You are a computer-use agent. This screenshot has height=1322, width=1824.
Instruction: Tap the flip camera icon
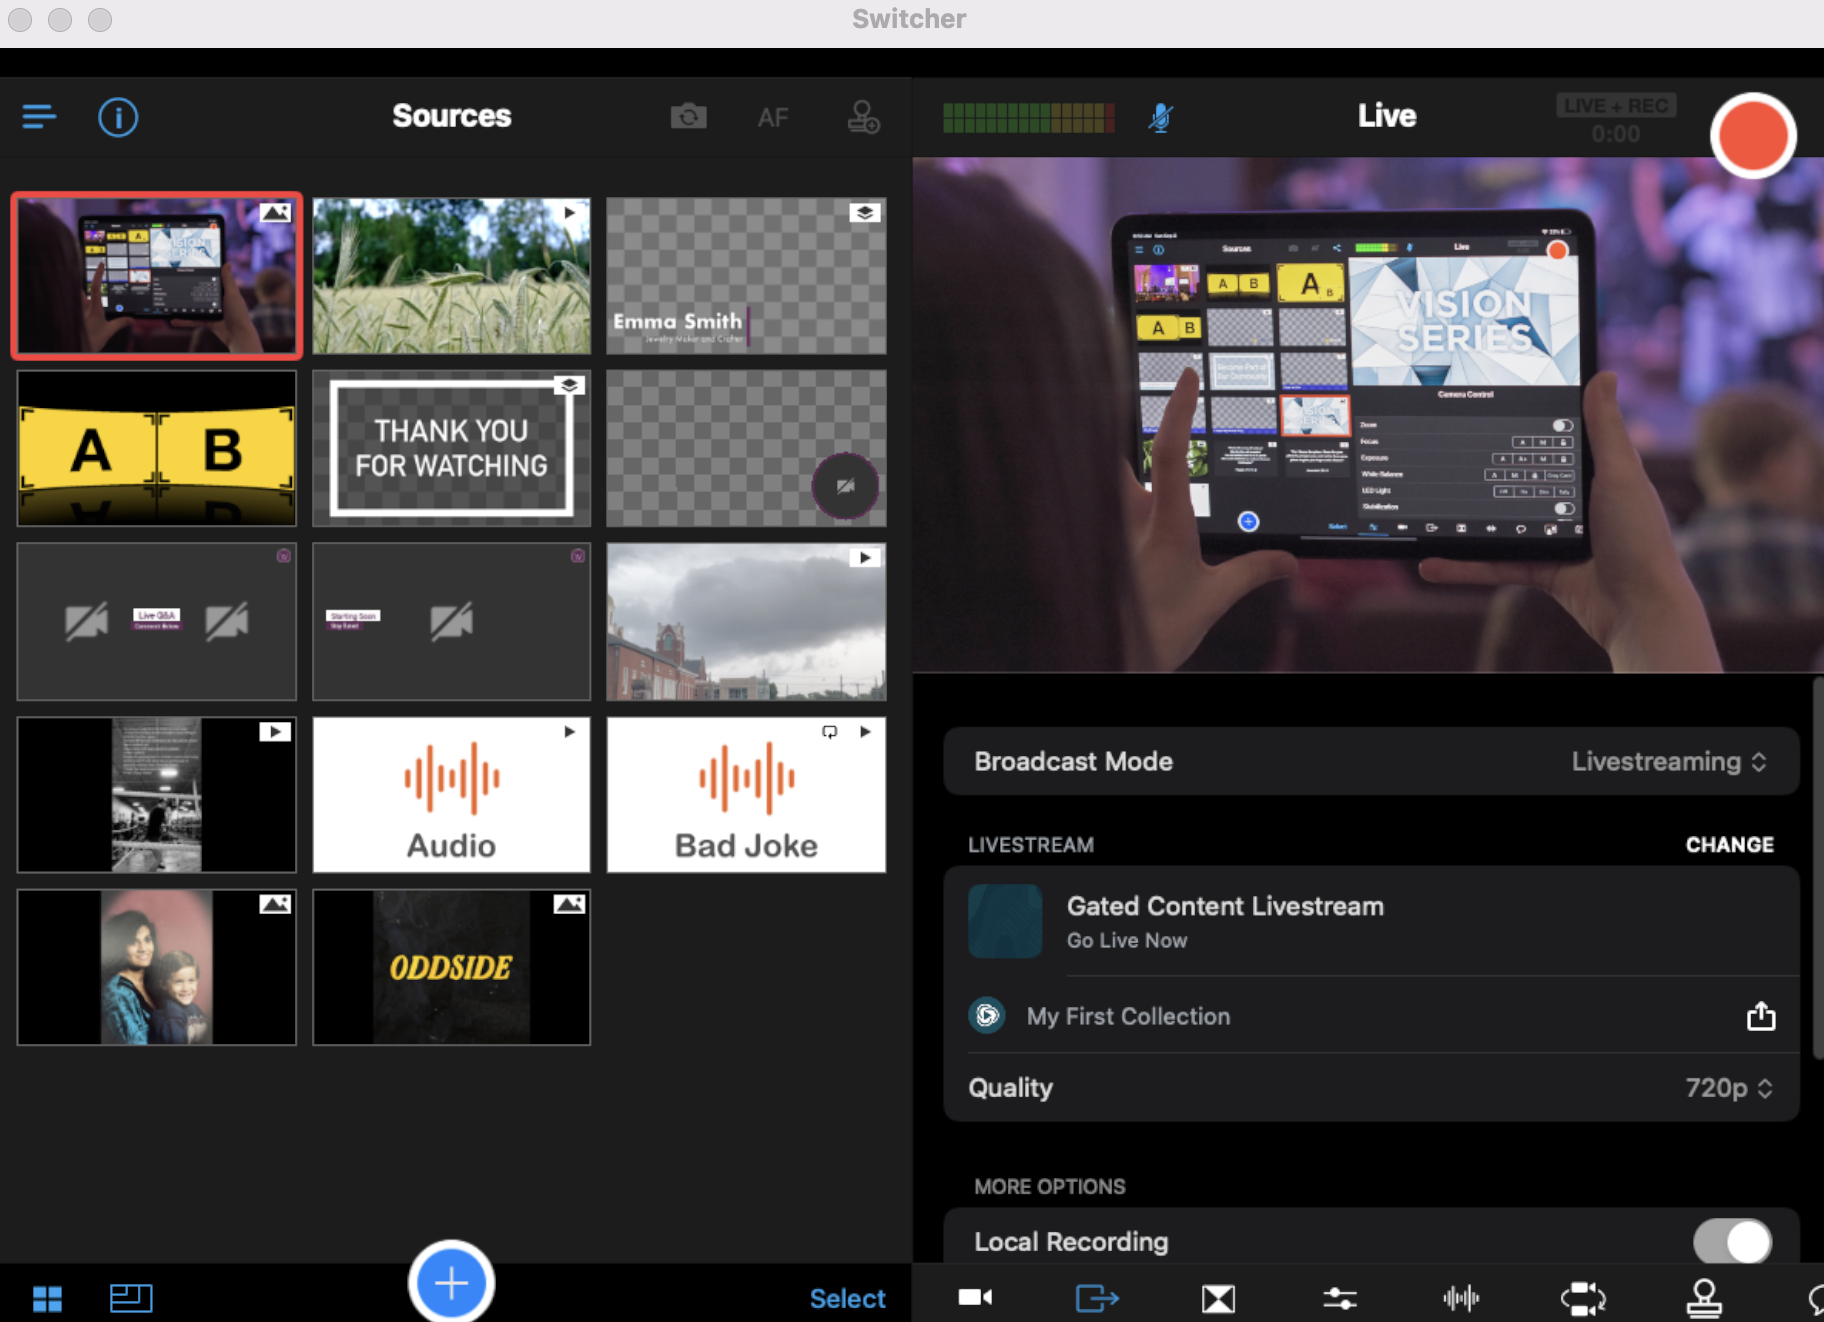(x=688, y=117)
